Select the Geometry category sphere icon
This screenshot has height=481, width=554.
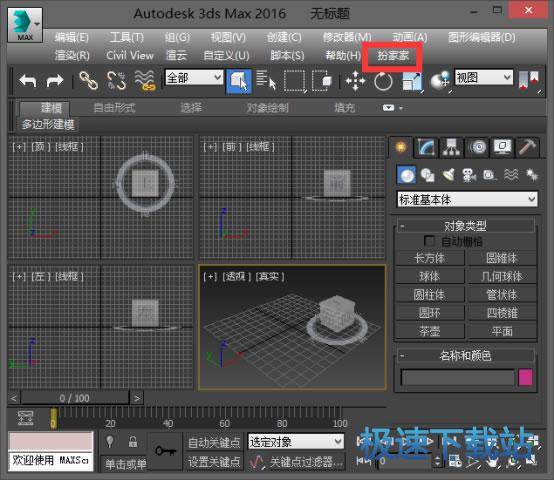point(406,175)
